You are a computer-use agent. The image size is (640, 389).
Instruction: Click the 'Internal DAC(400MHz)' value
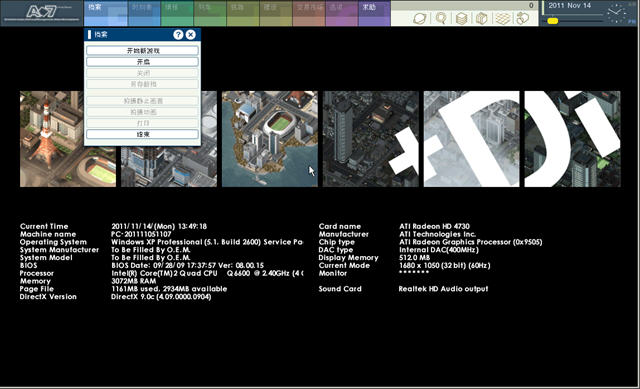[x=439, y=250]
